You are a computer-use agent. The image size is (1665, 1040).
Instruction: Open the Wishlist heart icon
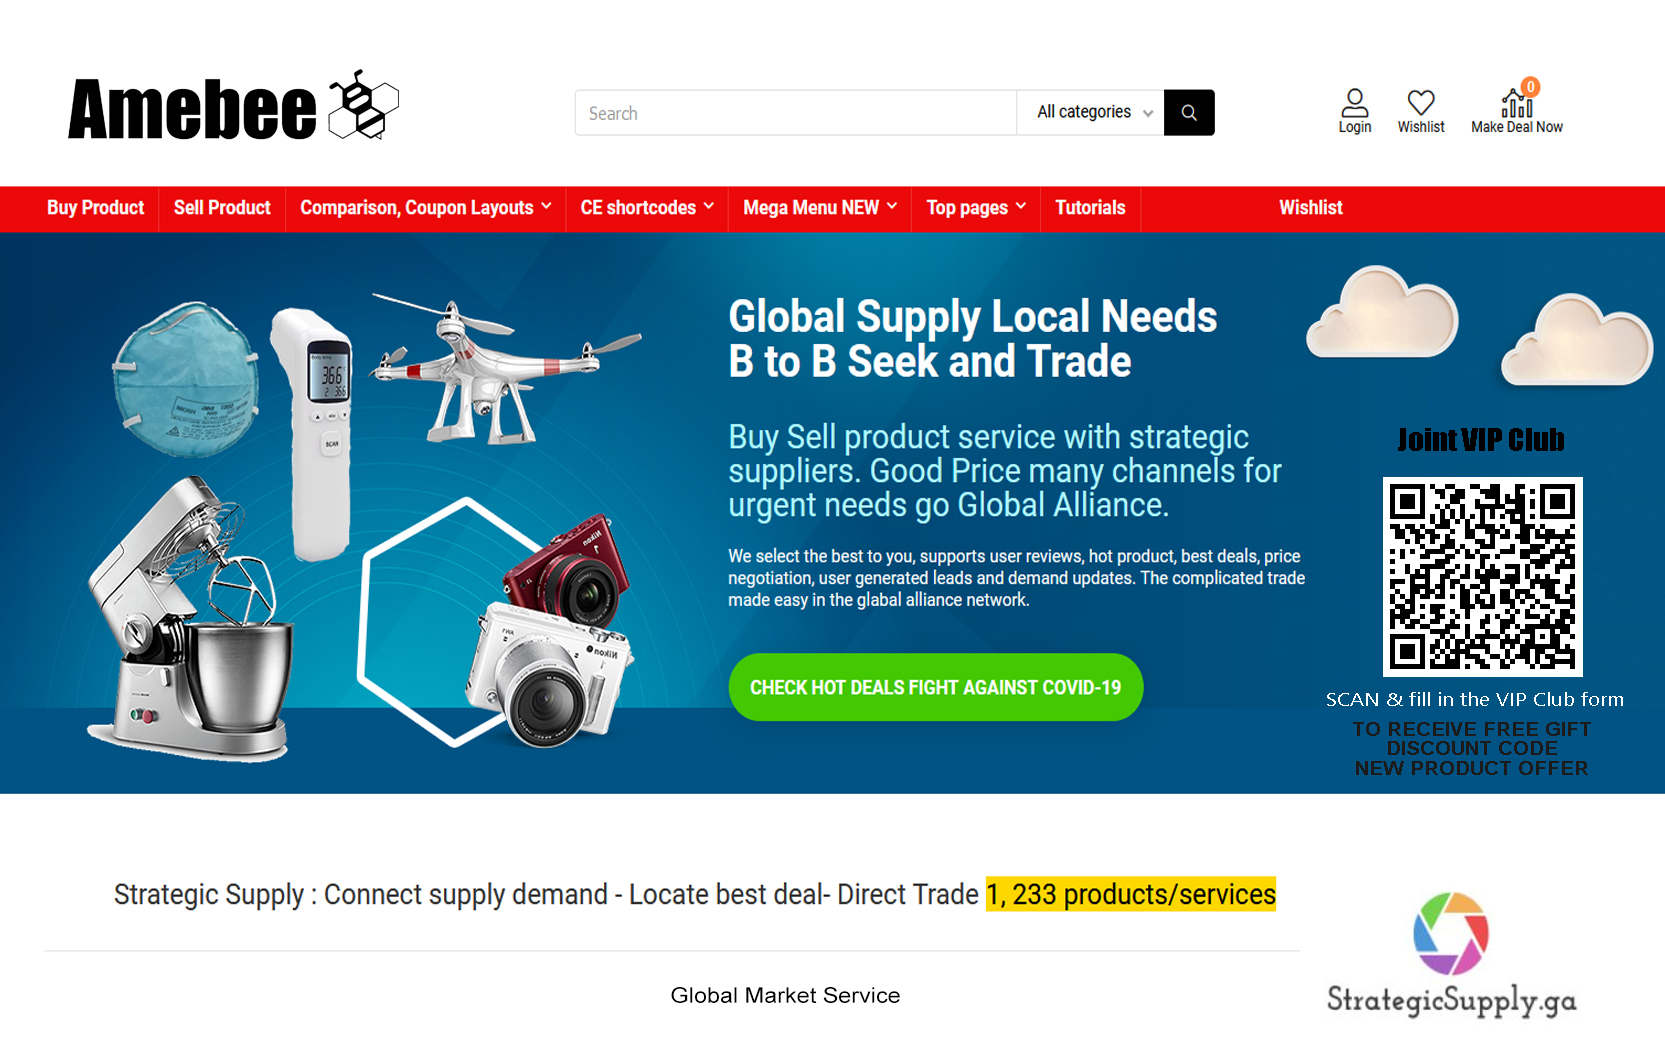point(1421,102)
